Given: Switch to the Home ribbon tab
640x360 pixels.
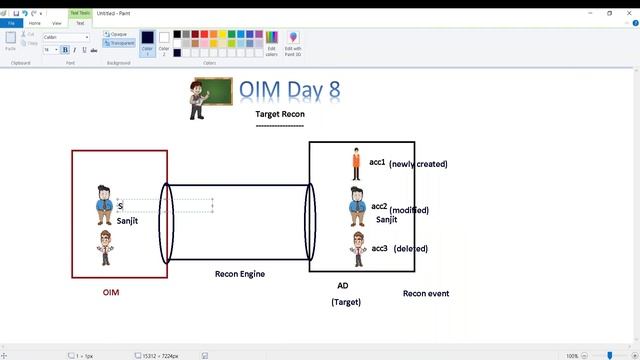Looking at the screenshot, I should coord(35,23).
